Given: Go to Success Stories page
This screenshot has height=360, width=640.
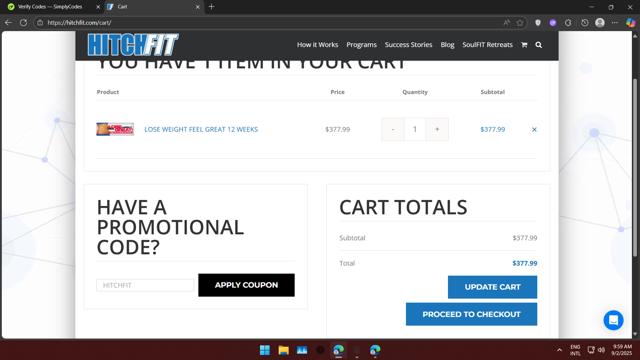Looking at the screenshot, I should pyautogui.click(x=408, y=45).
